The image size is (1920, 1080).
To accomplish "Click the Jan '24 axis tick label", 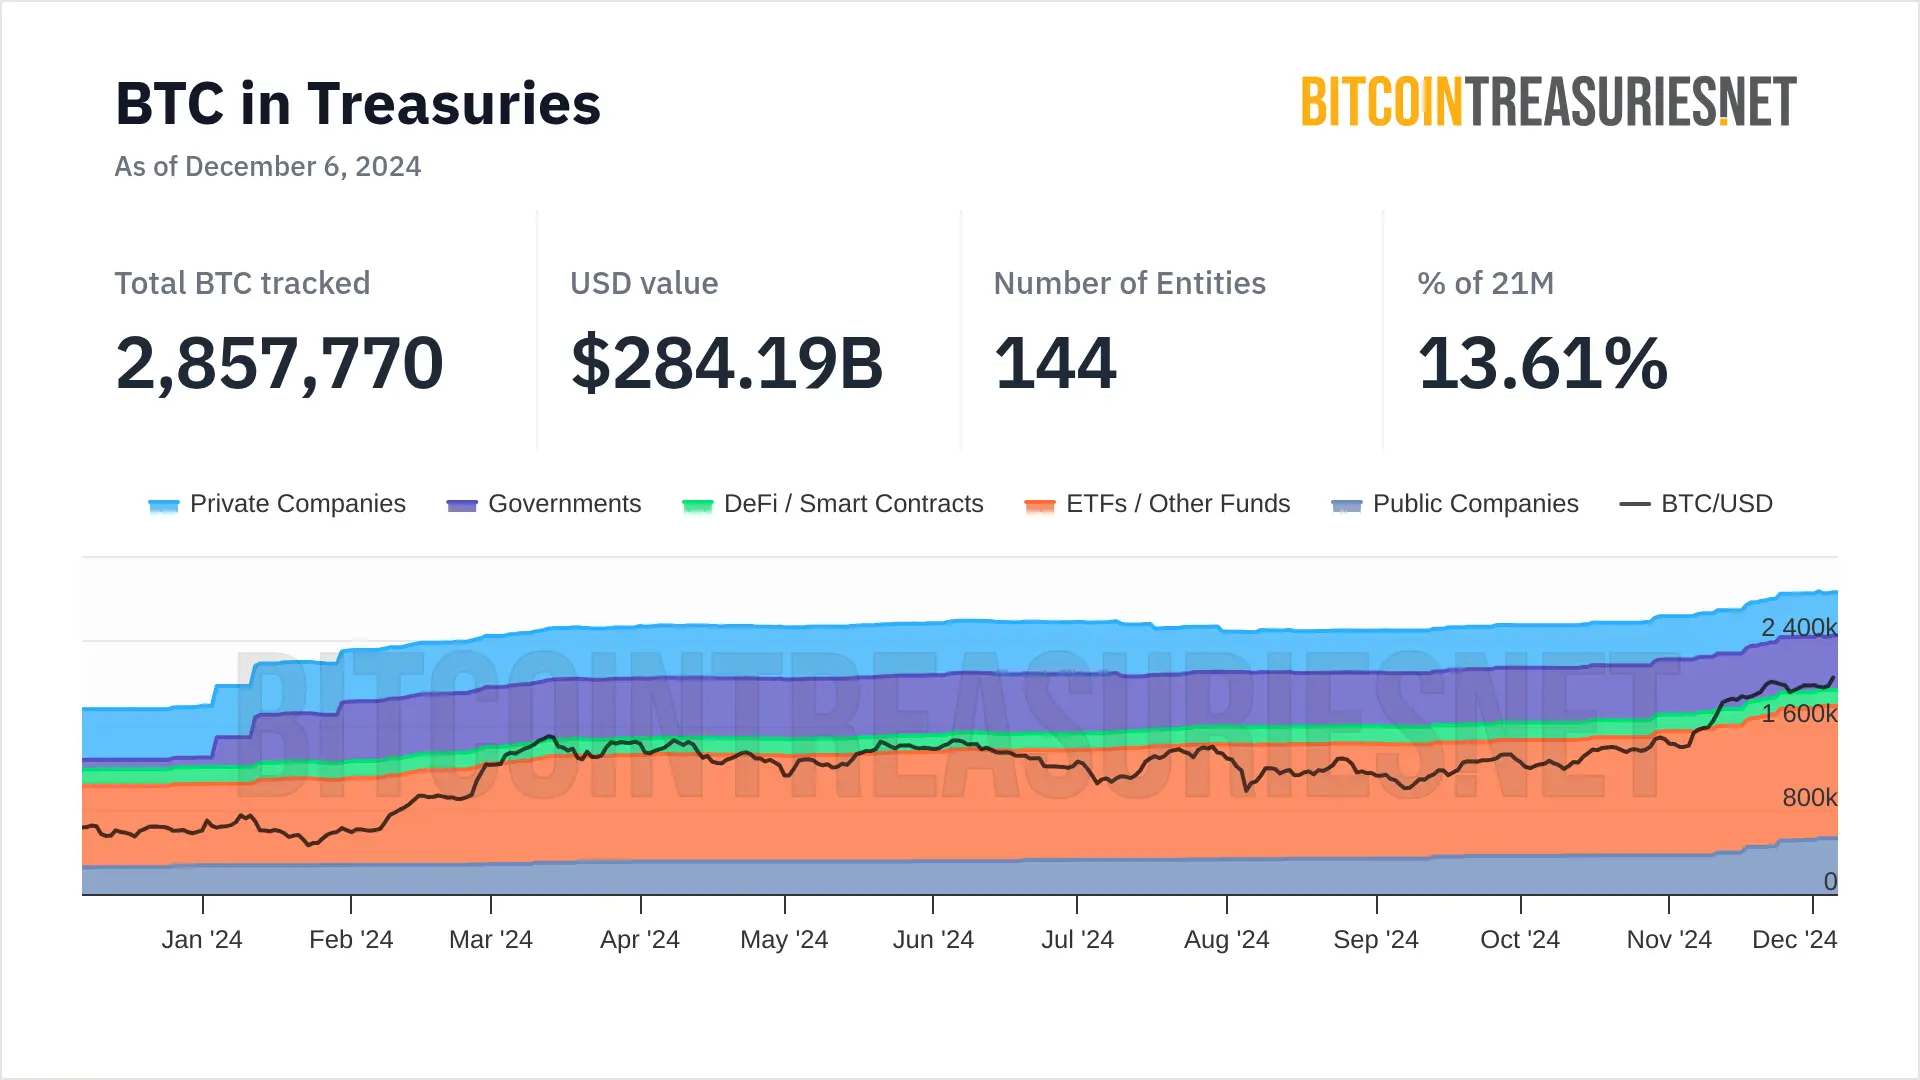I will coord(202,940).
